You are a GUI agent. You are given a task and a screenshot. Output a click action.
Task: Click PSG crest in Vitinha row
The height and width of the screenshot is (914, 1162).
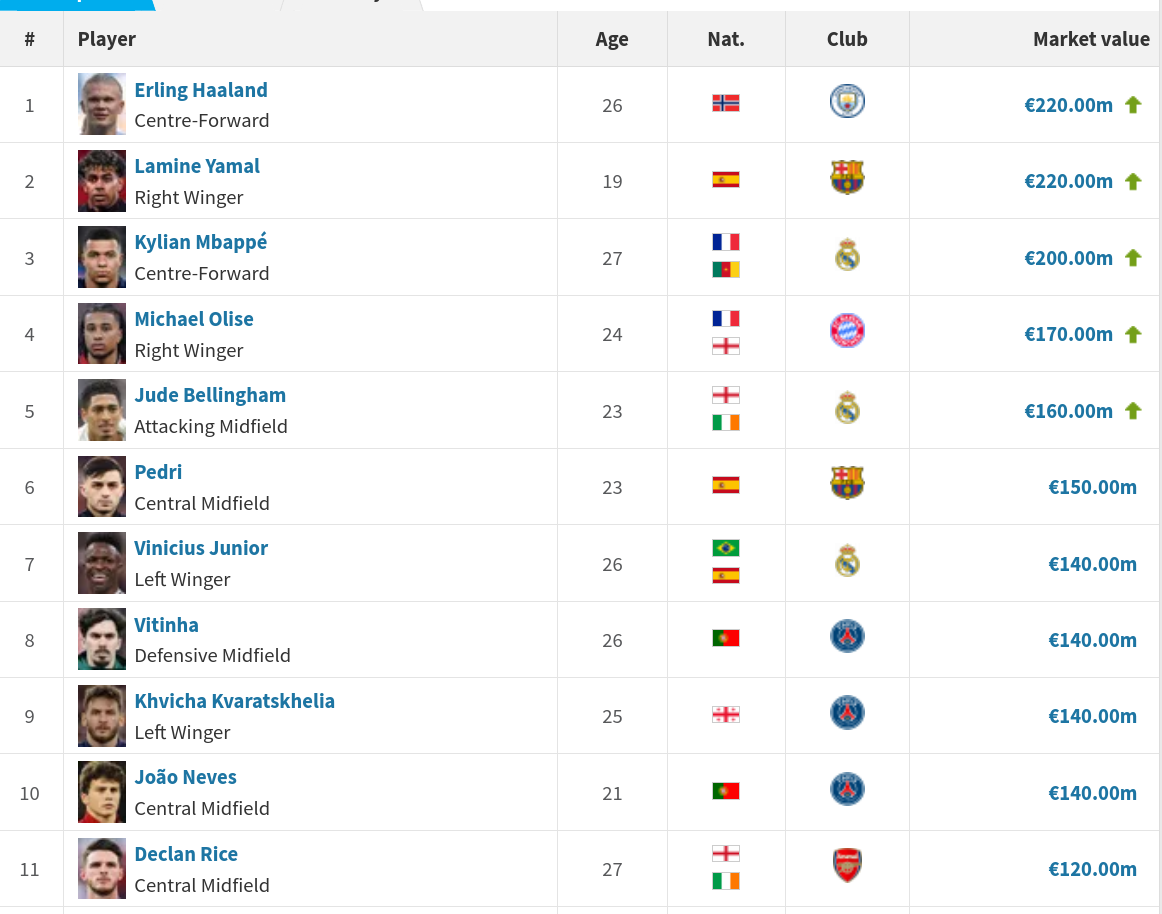coord(847,636)
